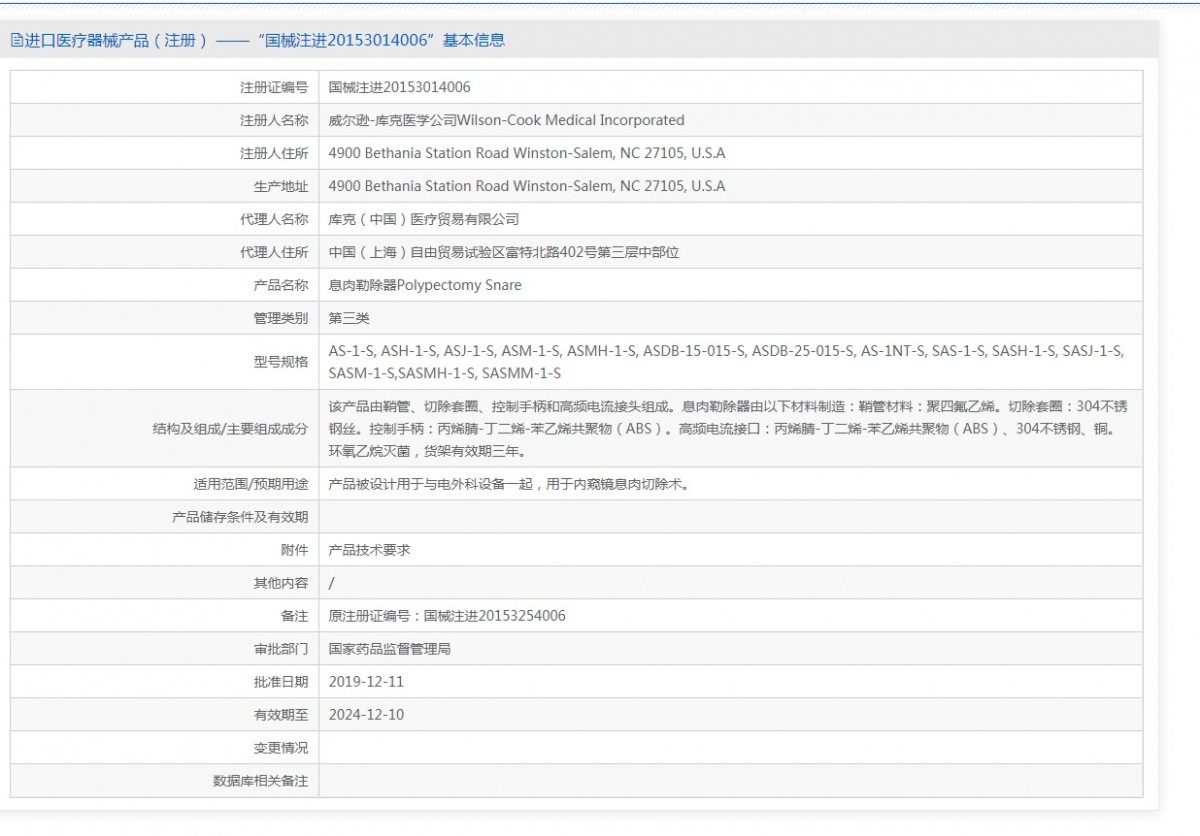Click the 型号规格 model list text
The height and width of the screenshot is (836, 1200).
[726, 362]
